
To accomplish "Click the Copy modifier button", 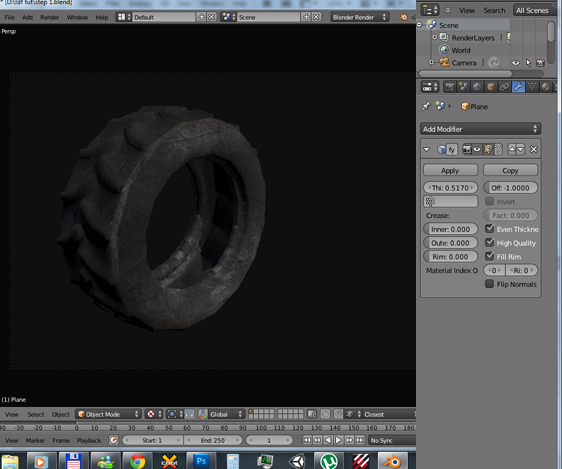I will click(510, 170).
